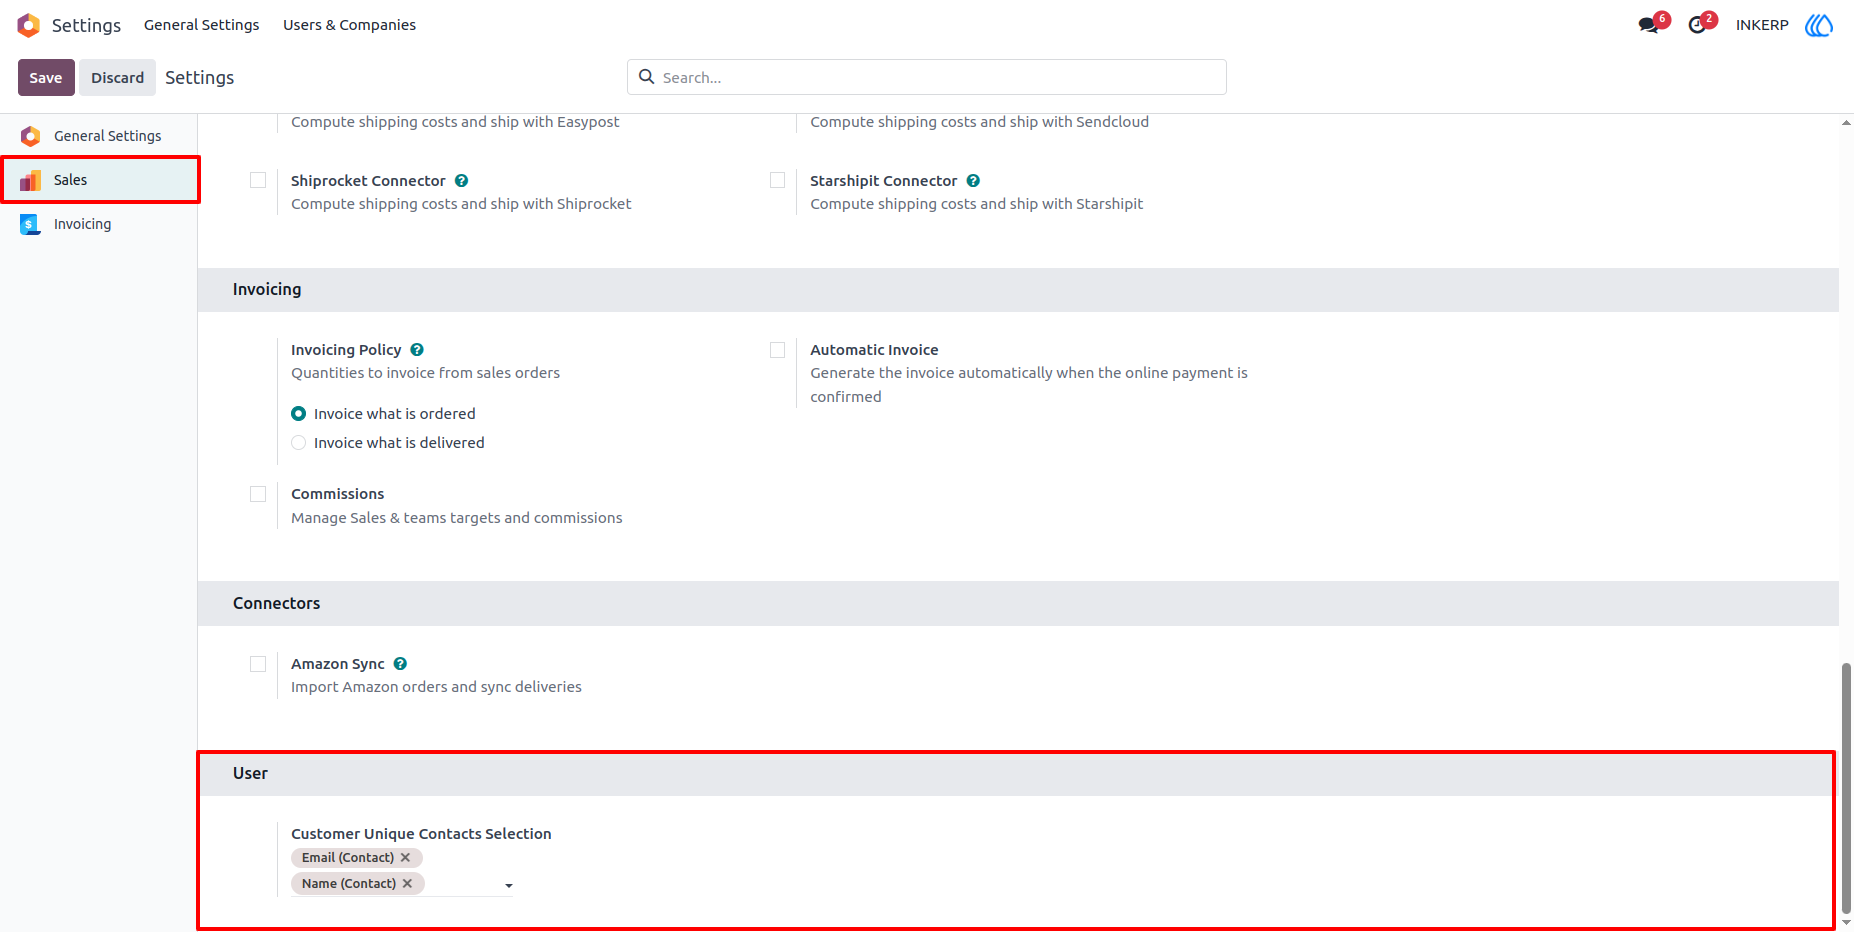Remove the Name (Contact) tag
The width and height of the screenshot is (1854, 932).
click(x=407, y=884)
